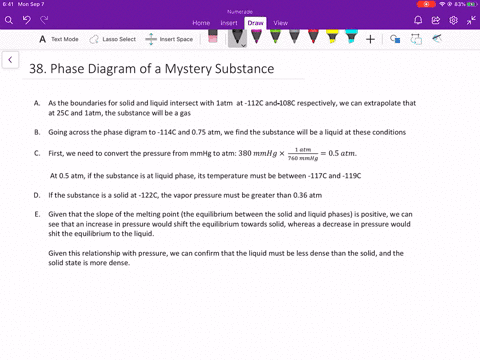
Task: Add a new pen with plus button
Action: 370,39
